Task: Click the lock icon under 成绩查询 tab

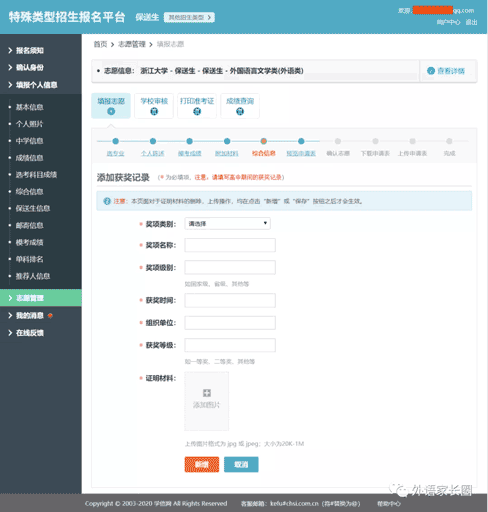Action: tap(240, 111)
